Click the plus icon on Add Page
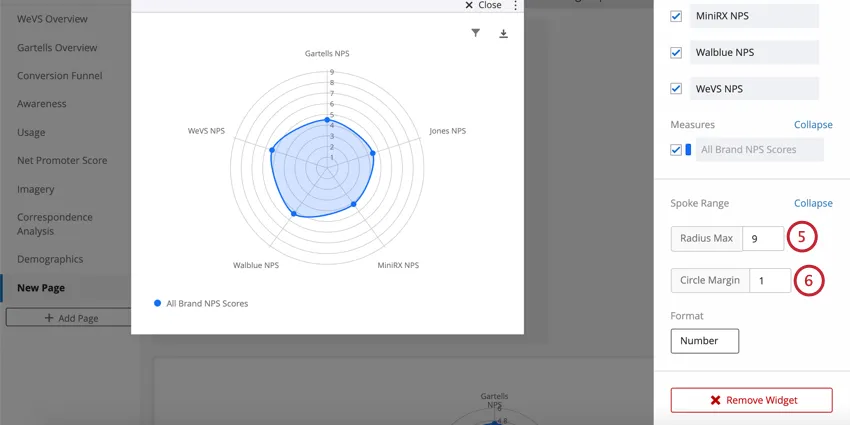 pos(49,318)
